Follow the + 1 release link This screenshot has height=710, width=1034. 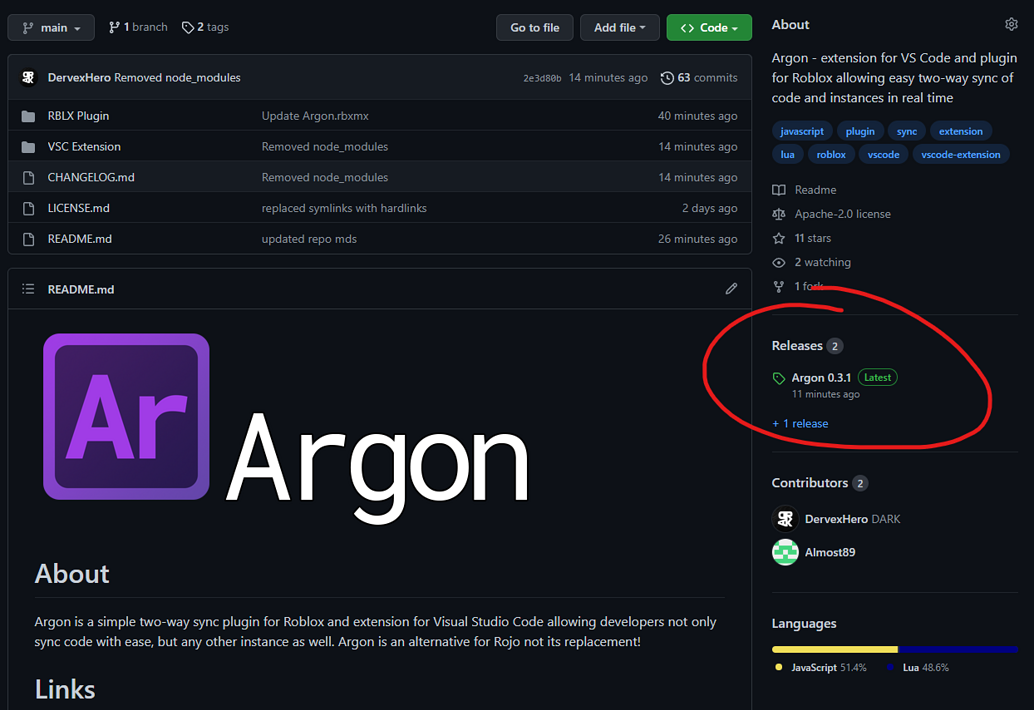click(800, 423)
